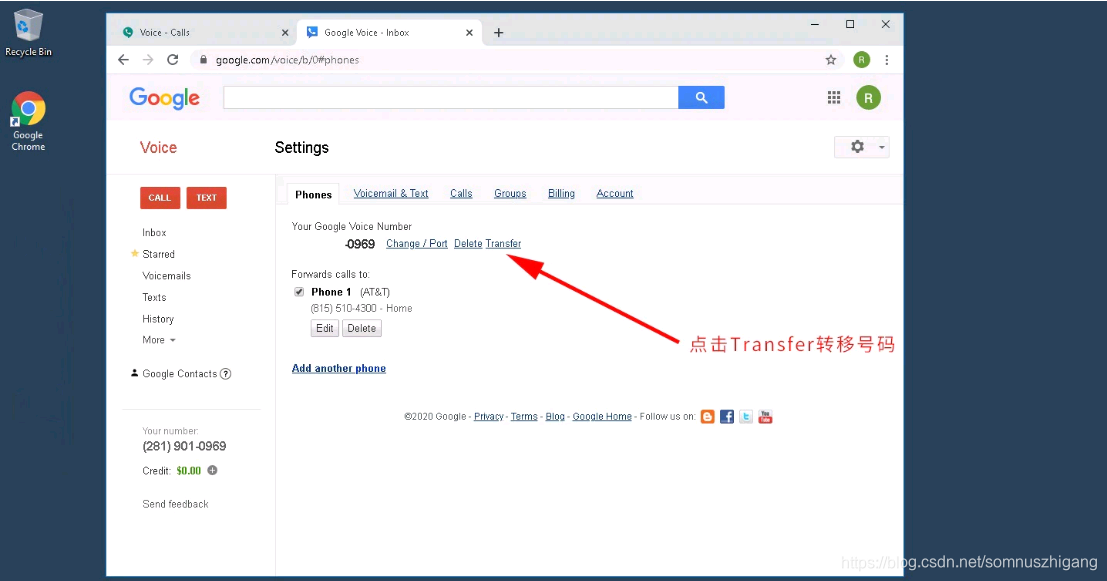This screenshot has height=581, width=1107.
Task: View site info via the lock icon
Action: pyautogui.click(x=203, y=60)
